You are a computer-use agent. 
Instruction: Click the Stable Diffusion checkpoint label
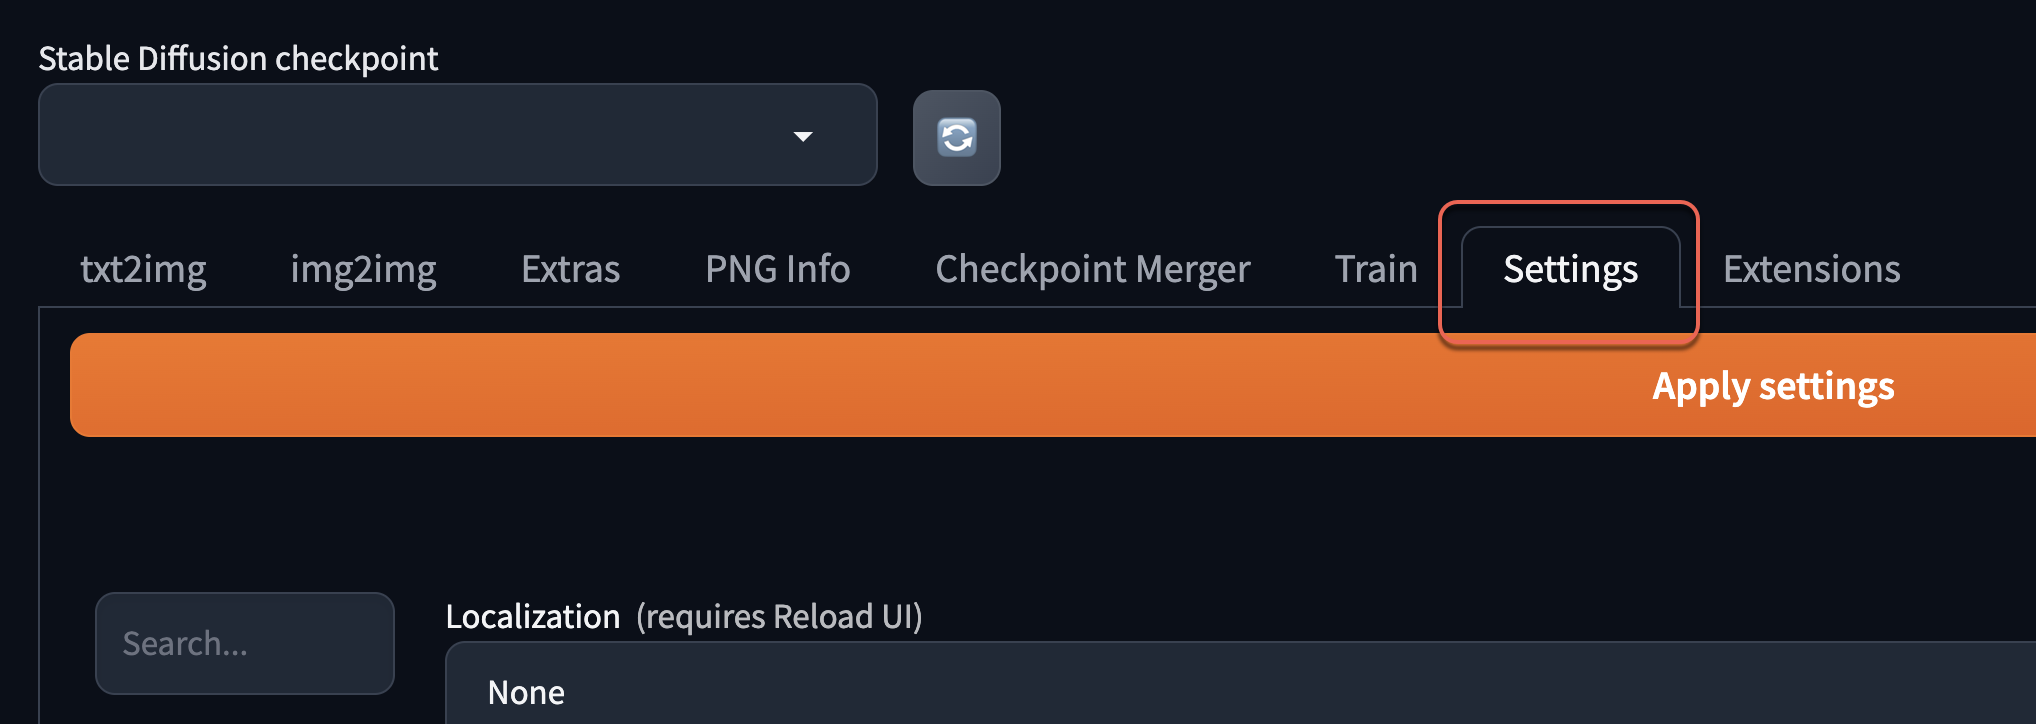pyautogui.click(x=238, y=59)
